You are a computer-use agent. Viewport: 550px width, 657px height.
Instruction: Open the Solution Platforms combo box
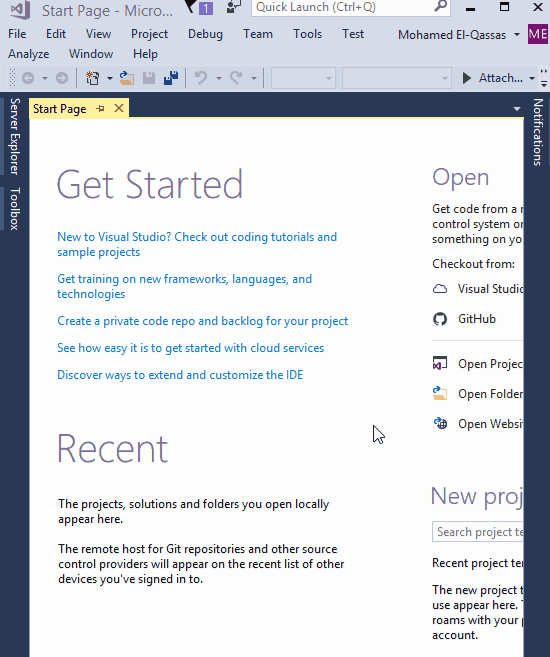397,78
